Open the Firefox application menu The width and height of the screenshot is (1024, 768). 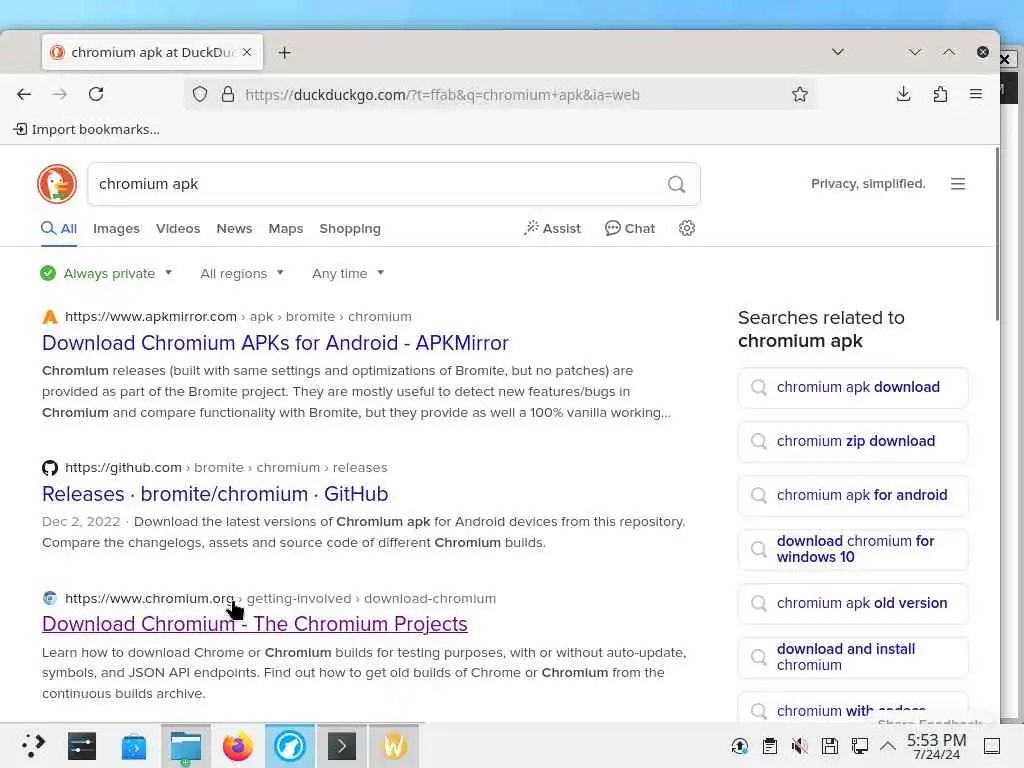976,94
